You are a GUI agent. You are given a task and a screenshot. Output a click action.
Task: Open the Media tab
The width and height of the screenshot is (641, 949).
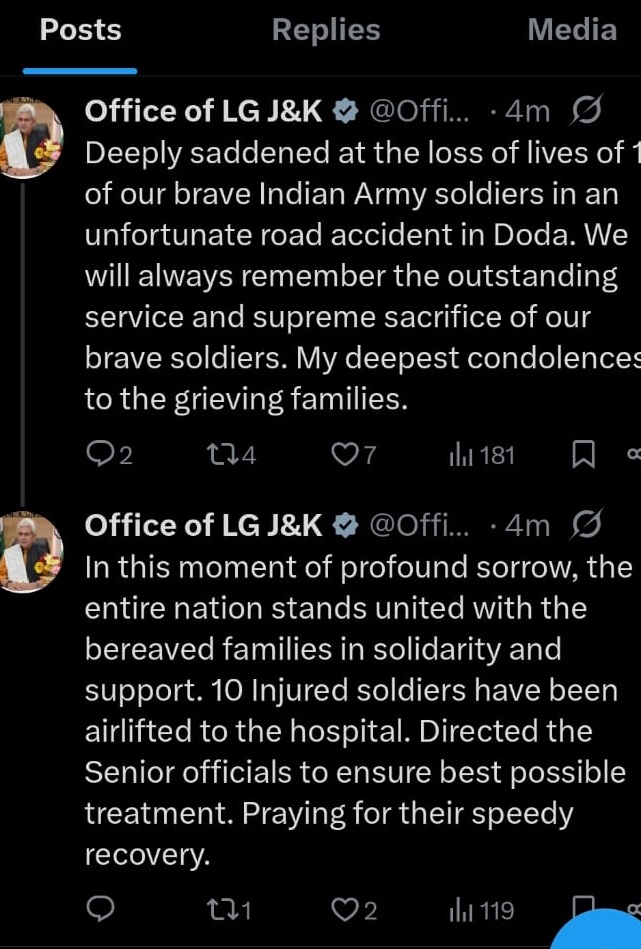572,30
